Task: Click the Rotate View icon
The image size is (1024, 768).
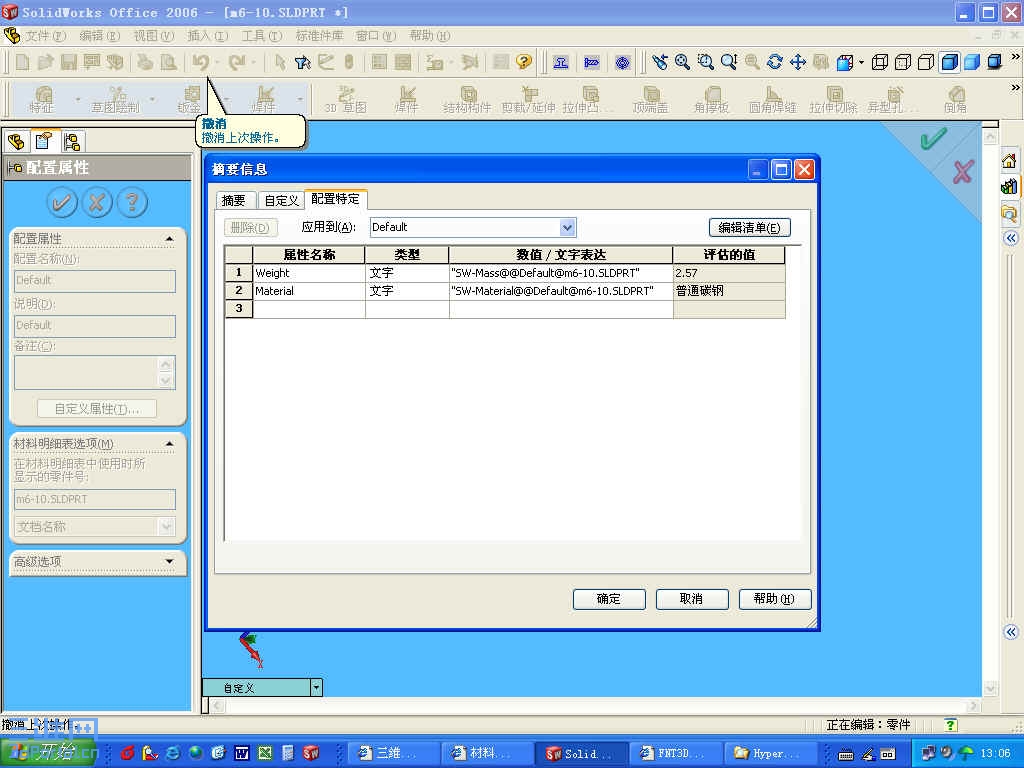Action: tap(775, 62)
